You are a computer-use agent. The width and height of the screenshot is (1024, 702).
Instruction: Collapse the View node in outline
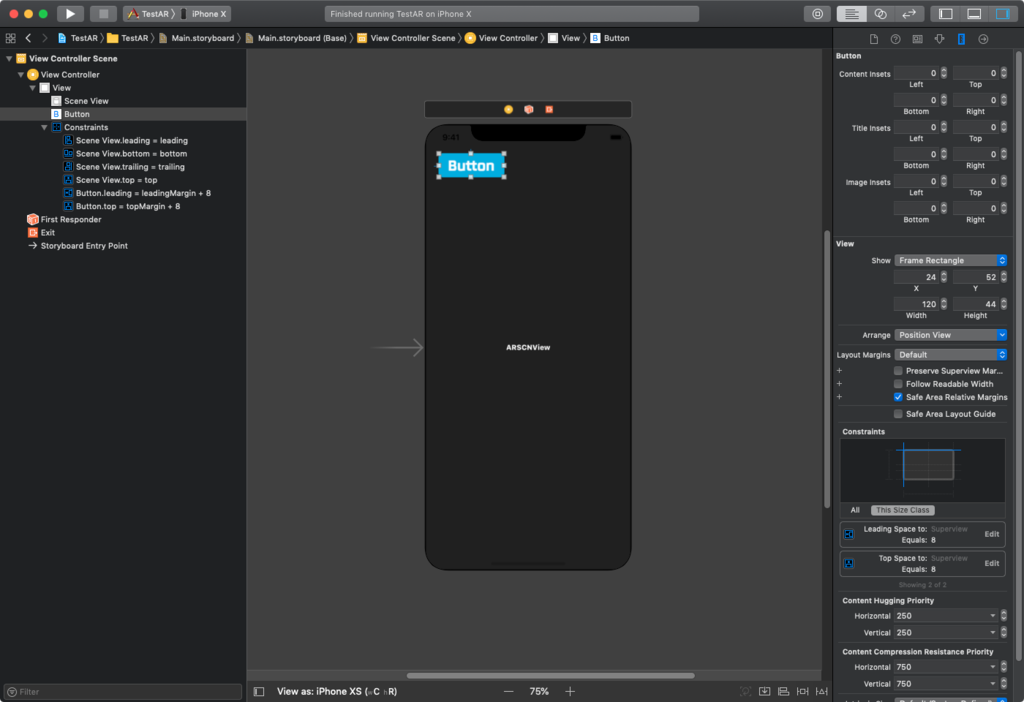(32, 88)
